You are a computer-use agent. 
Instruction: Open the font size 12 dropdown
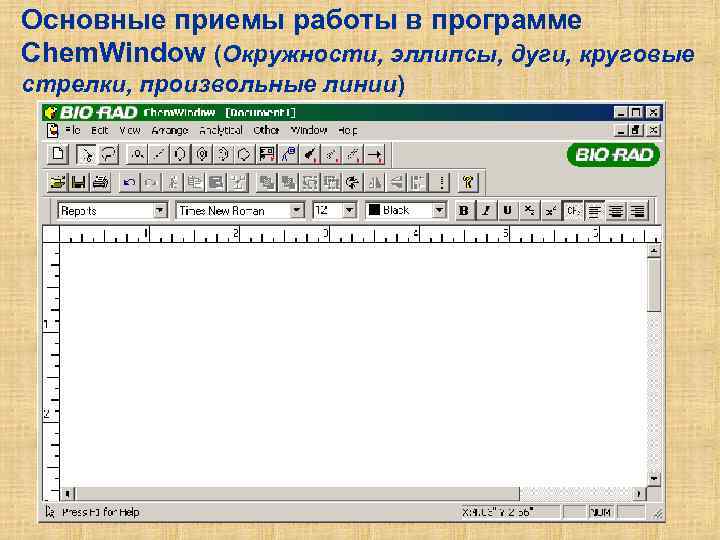pos(349,211)
